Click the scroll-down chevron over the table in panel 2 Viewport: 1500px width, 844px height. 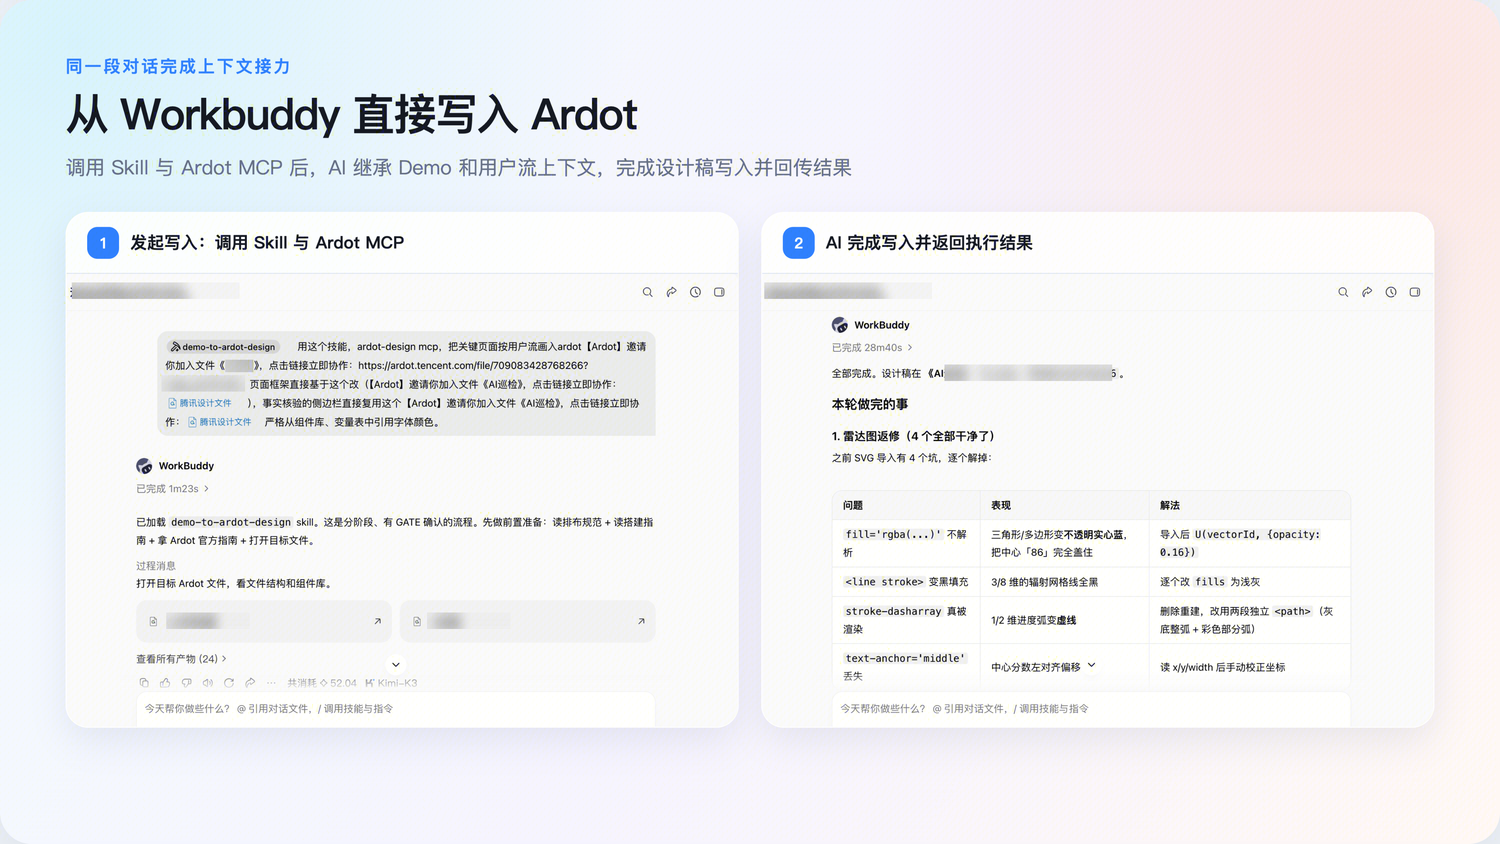click(1091, 665)
